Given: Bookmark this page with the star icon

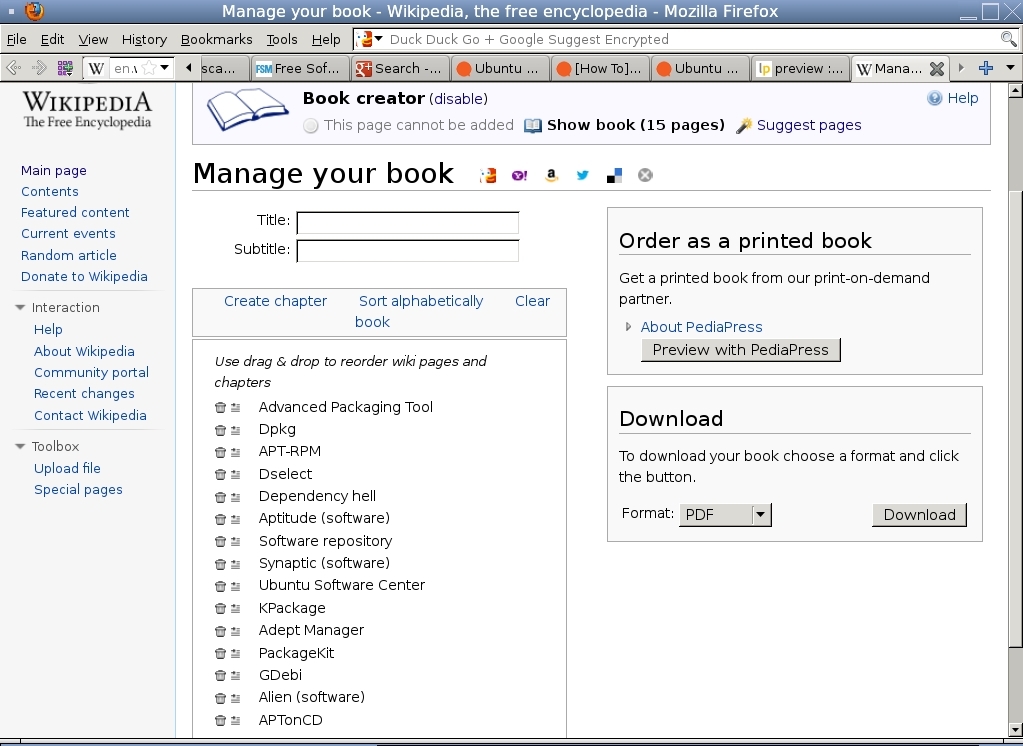Looking at the screenshot, I should [149, 68].
